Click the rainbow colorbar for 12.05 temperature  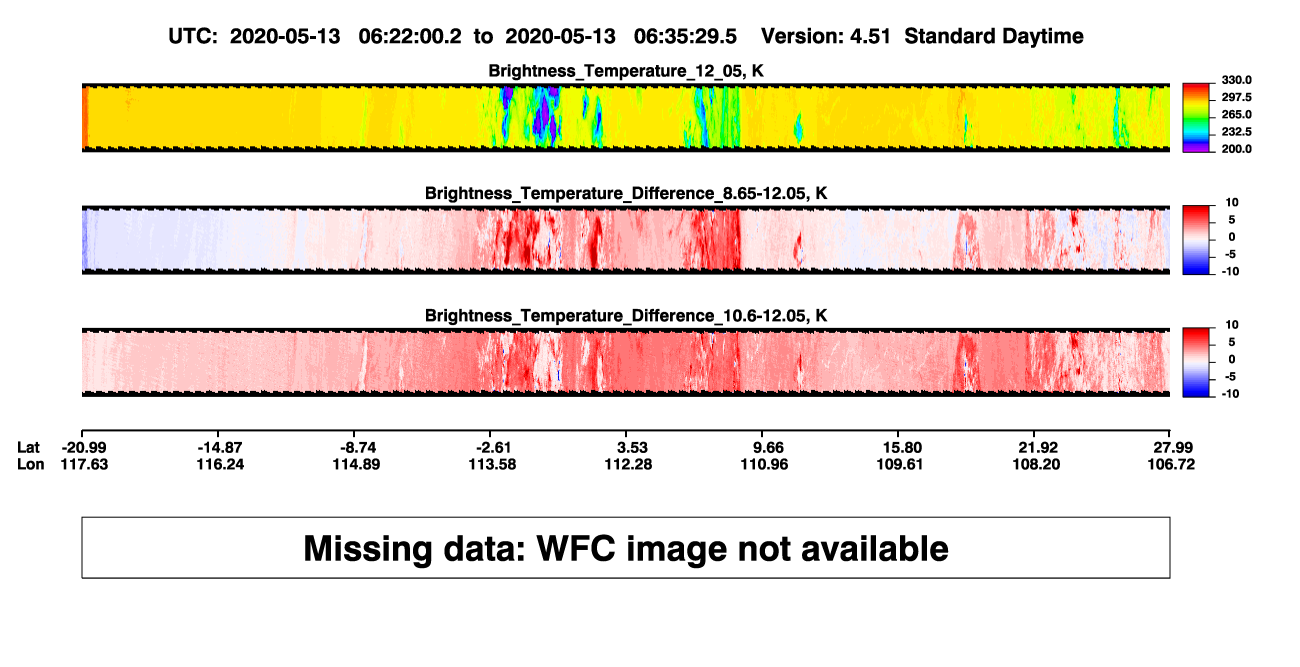[x=1195, y=117]
